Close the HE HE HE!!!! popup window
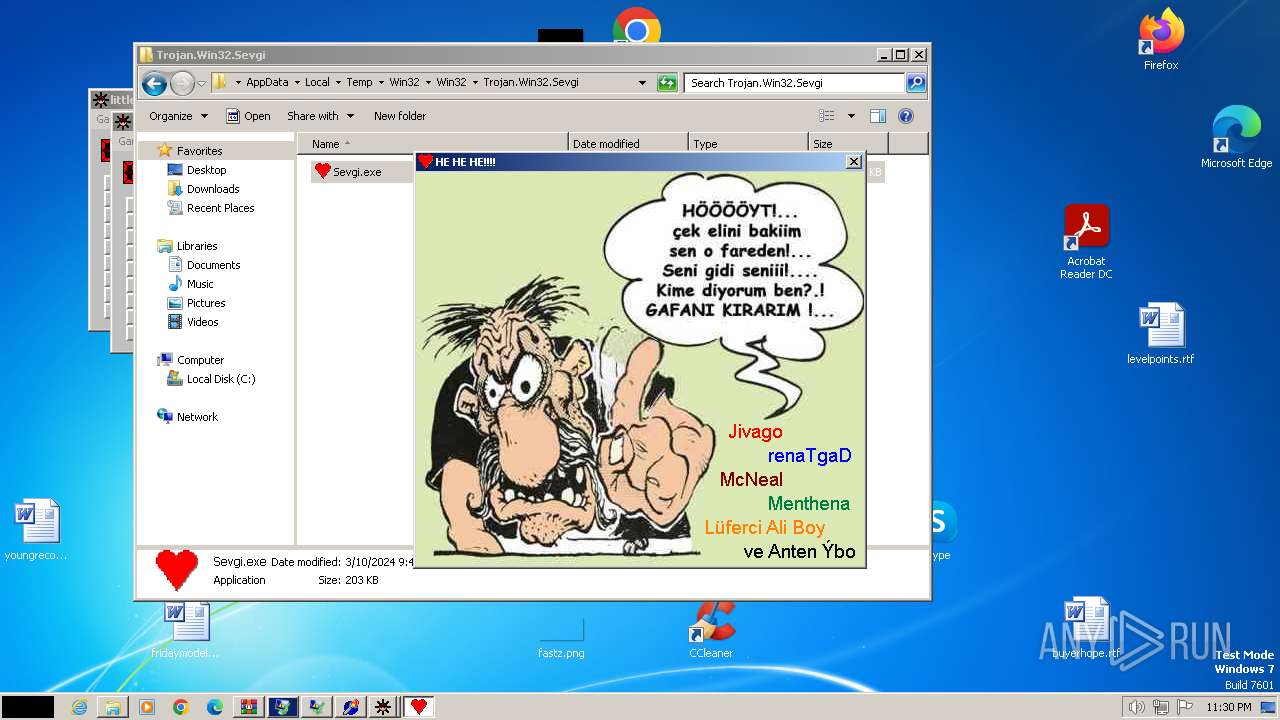Screen dimensions: 1280x720 point(854,161)
